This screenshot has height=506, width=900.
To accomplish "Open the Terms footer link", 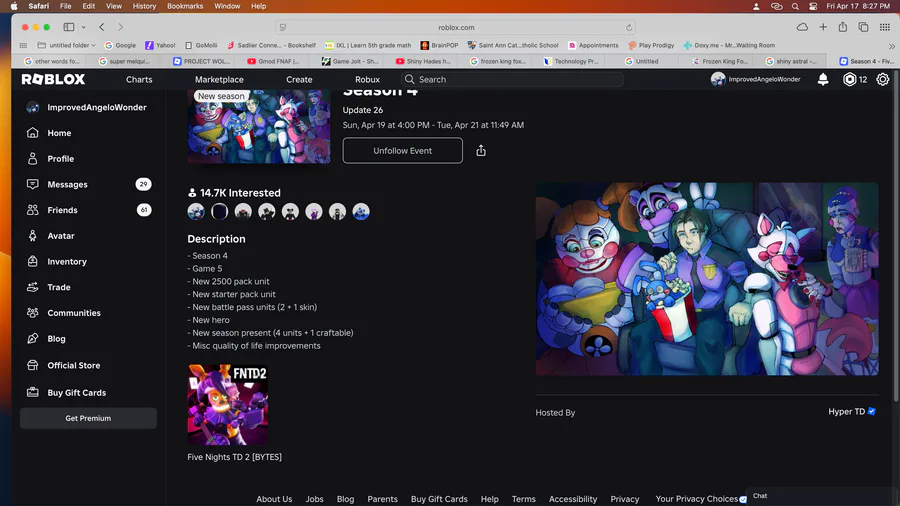I will pos(523,499).
